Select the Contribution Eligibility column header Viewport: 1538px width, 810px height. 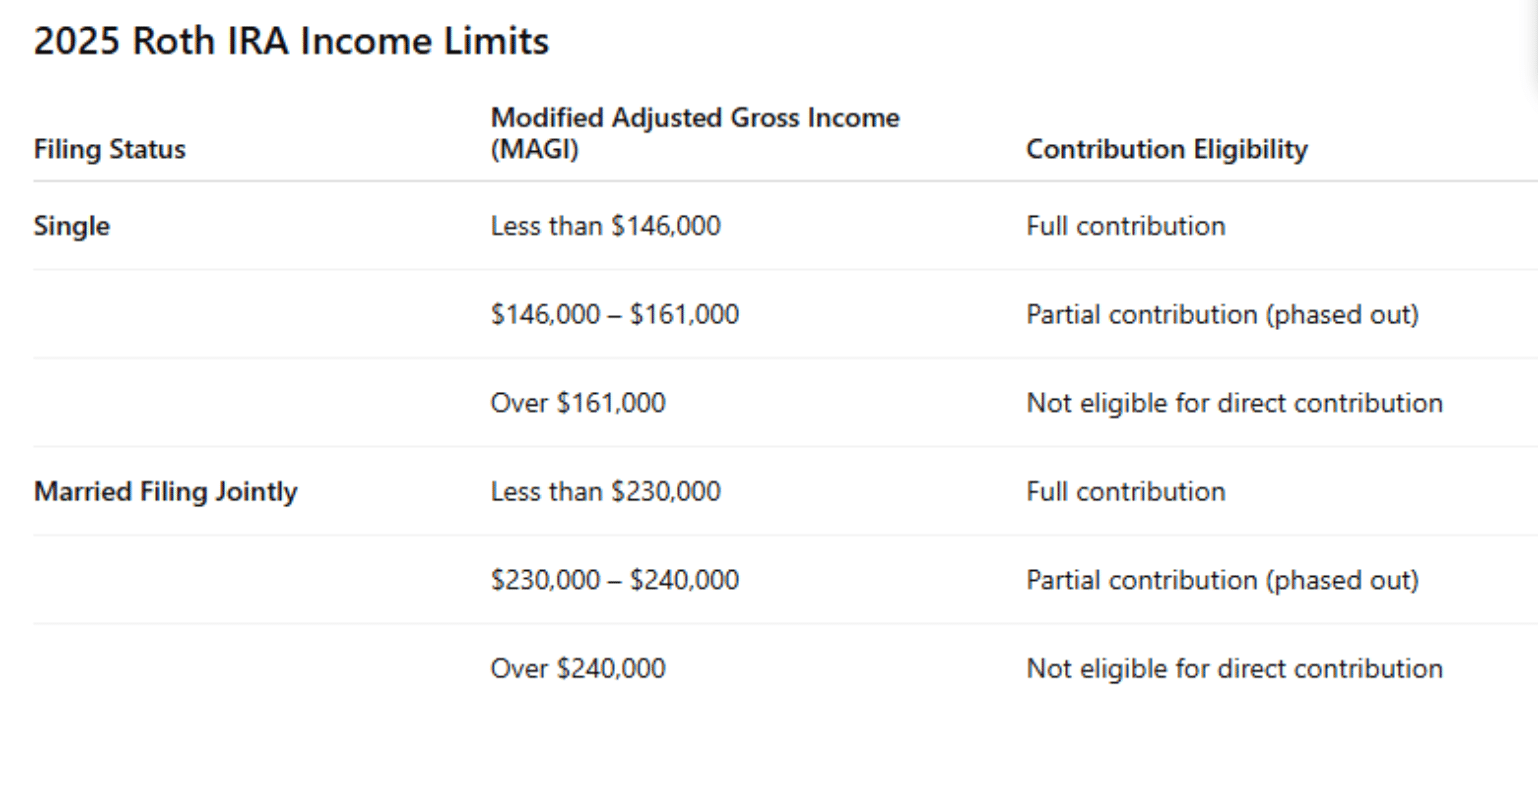[1167, 150]
